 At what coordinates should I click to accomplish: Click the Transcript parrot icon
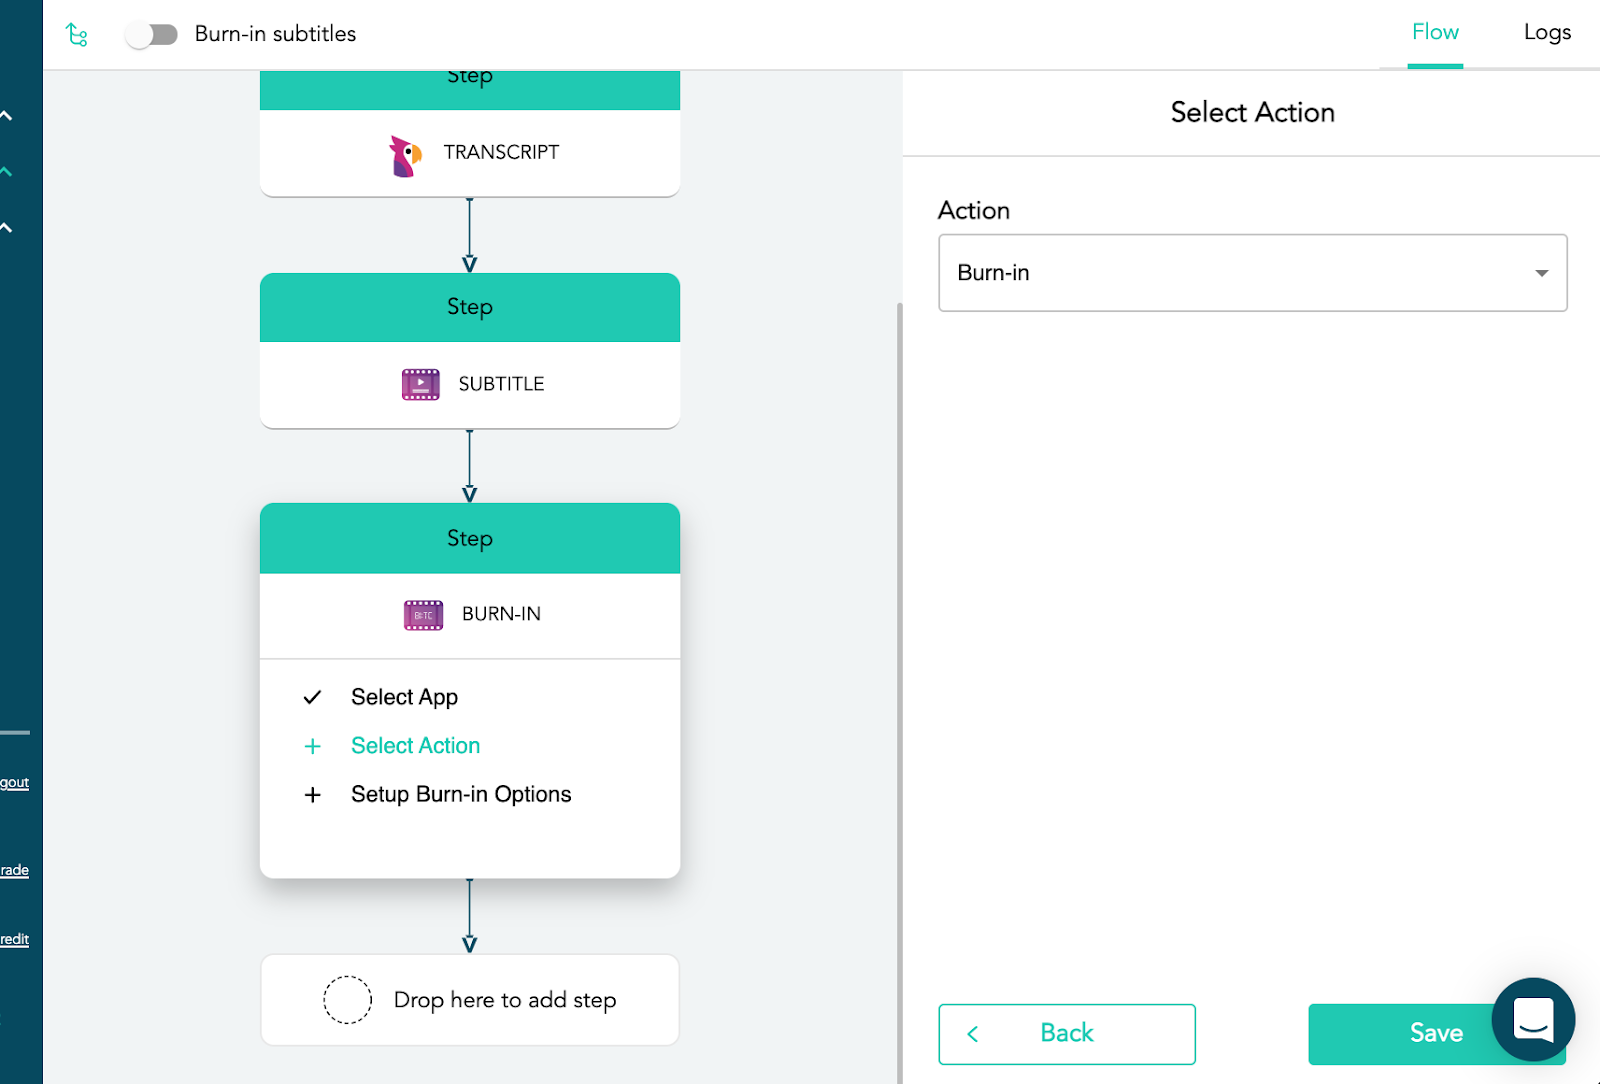tap(405, 156)
